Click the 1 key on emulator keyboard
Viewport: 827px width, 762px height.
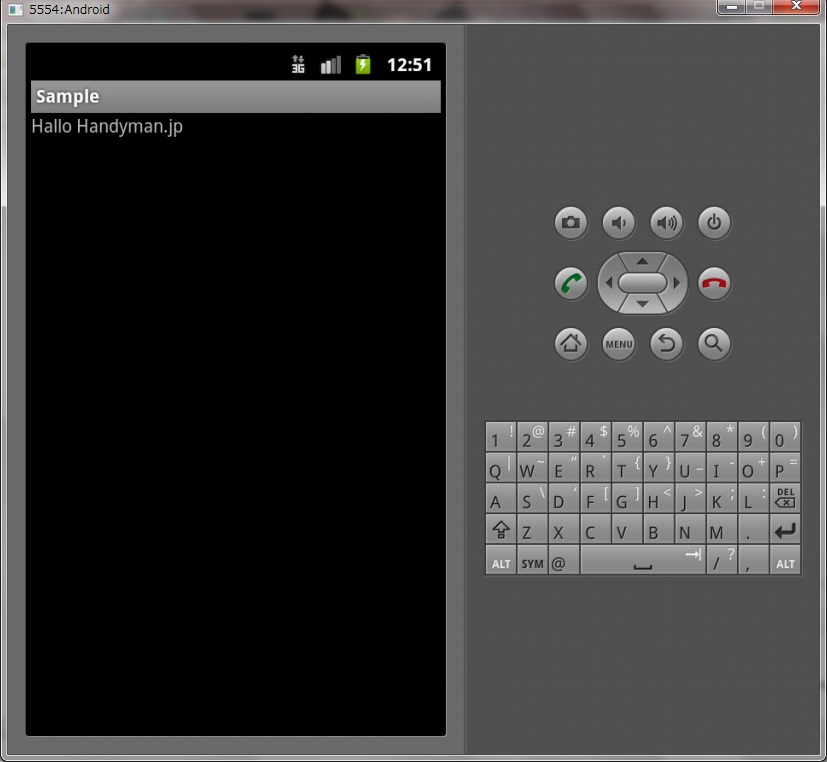[x=501, y=436]
